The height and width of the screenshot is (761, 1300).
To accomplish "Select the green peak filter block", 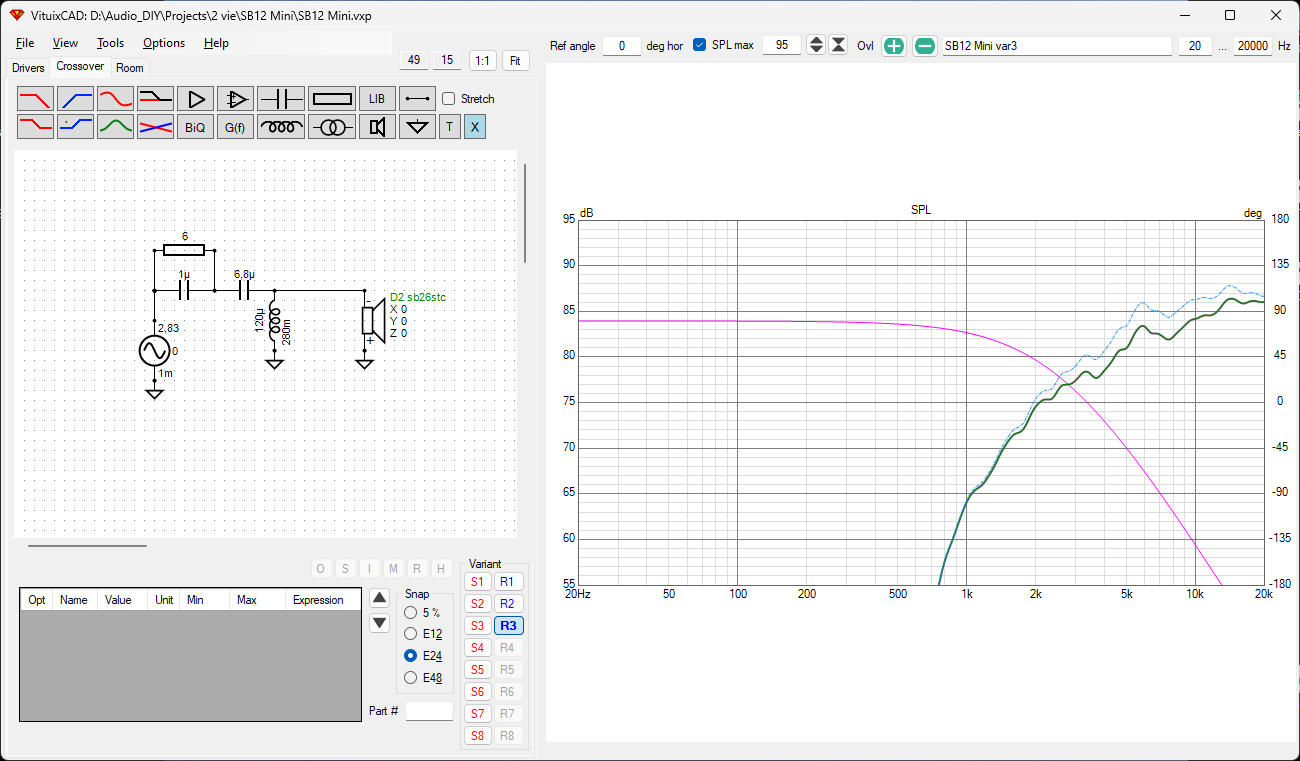I will point(116,127).
